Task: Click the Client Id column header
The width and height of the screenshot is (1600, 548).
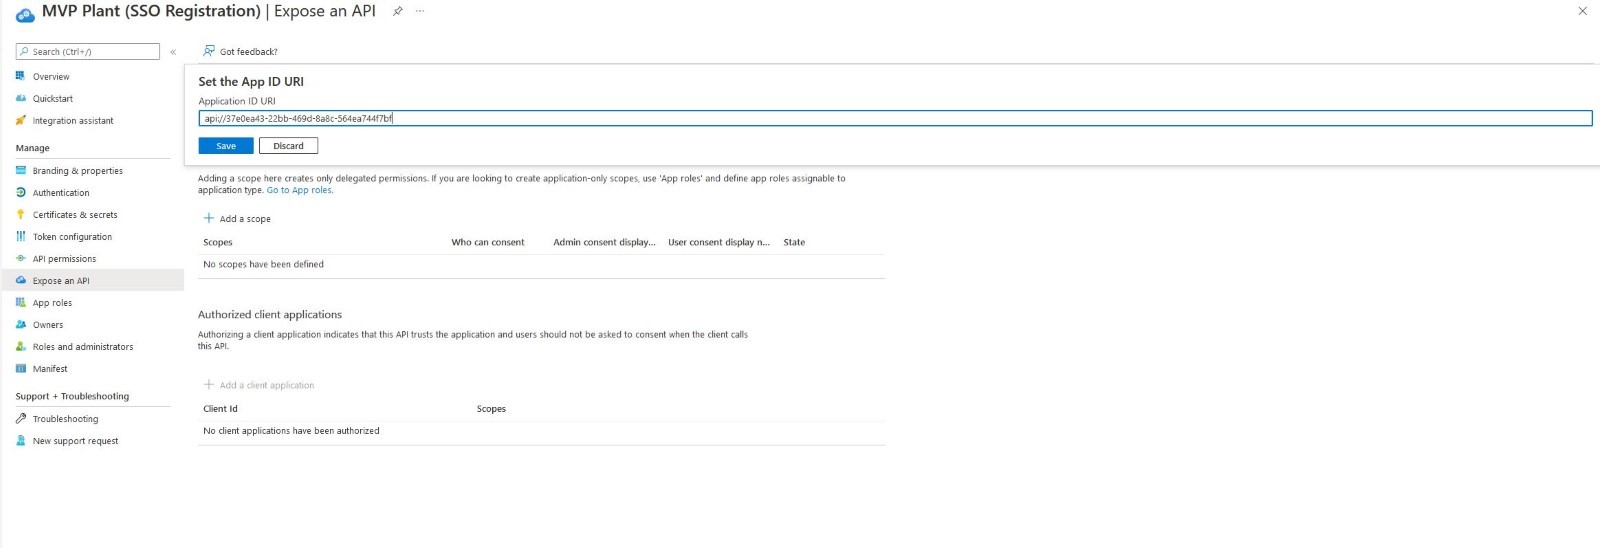Action: pos(220,409)
